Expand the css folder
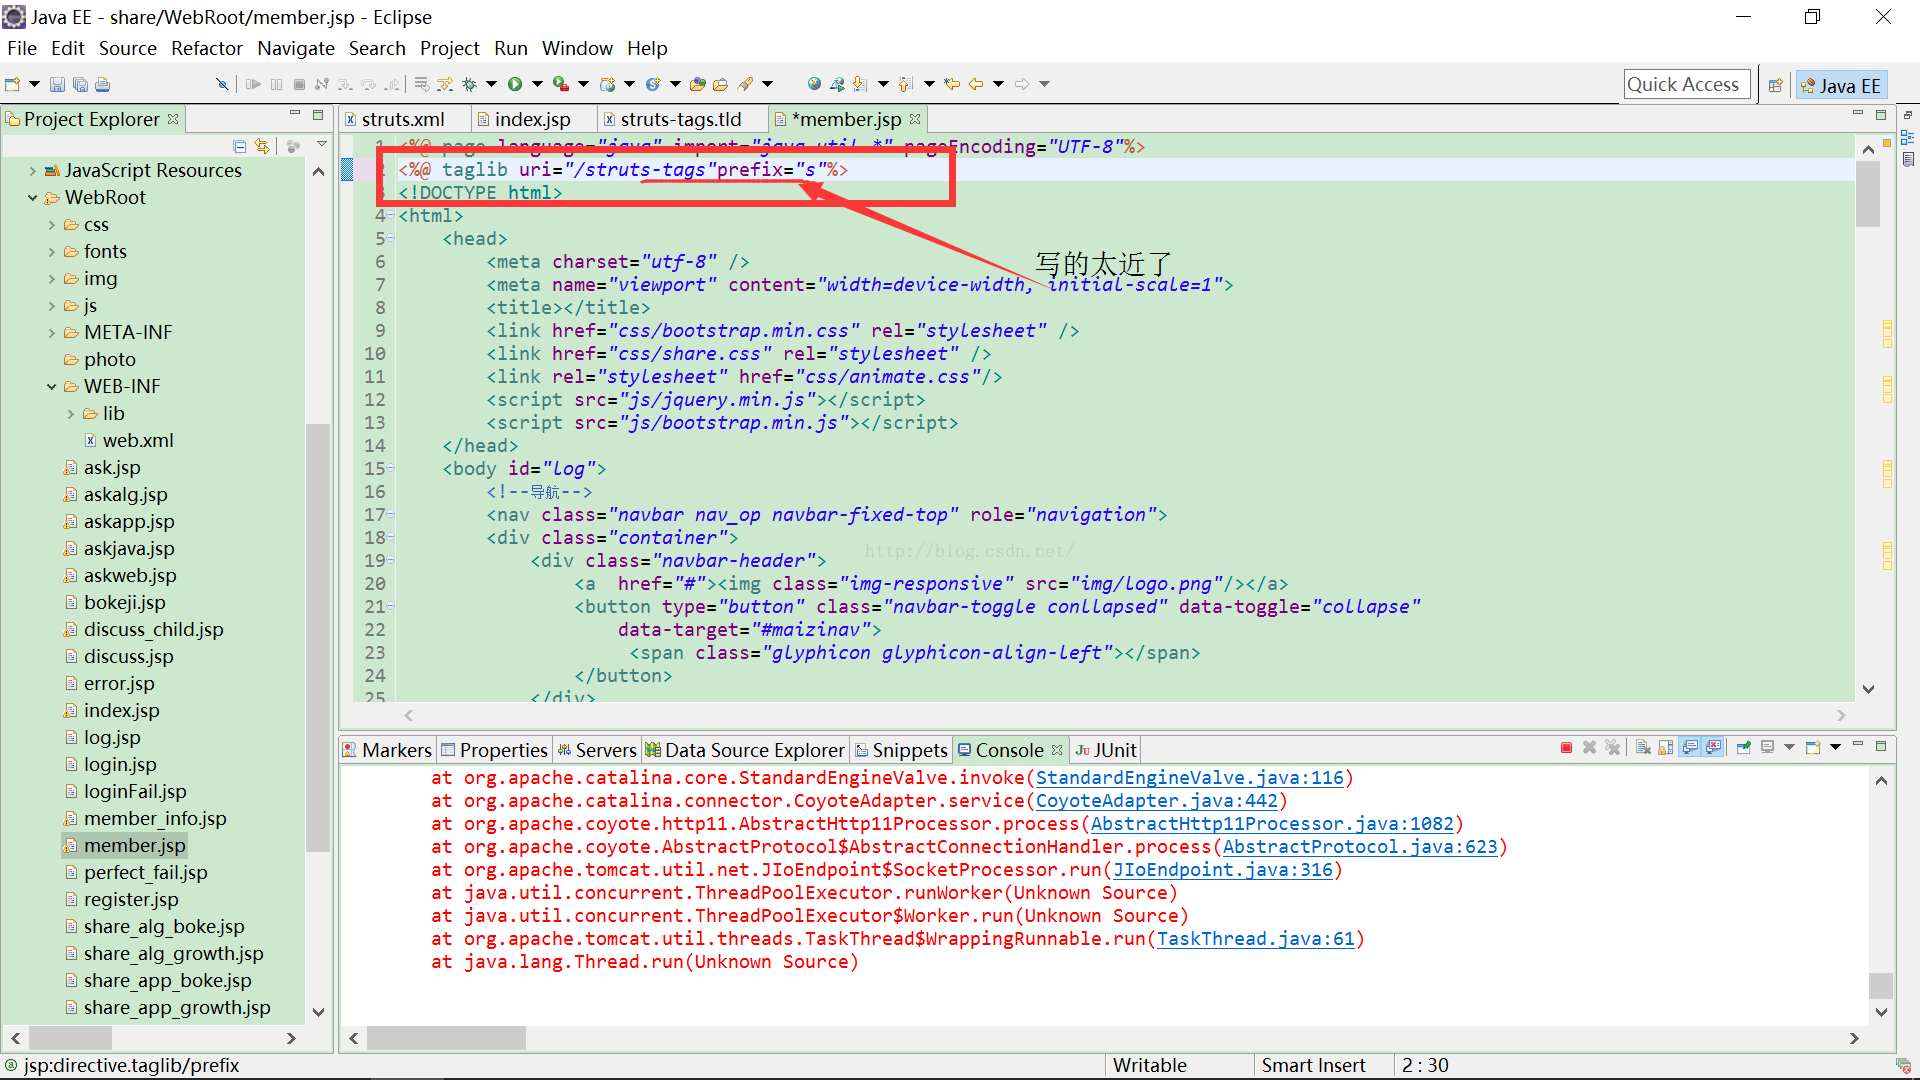1920x1080 pixels. (52, 225)
